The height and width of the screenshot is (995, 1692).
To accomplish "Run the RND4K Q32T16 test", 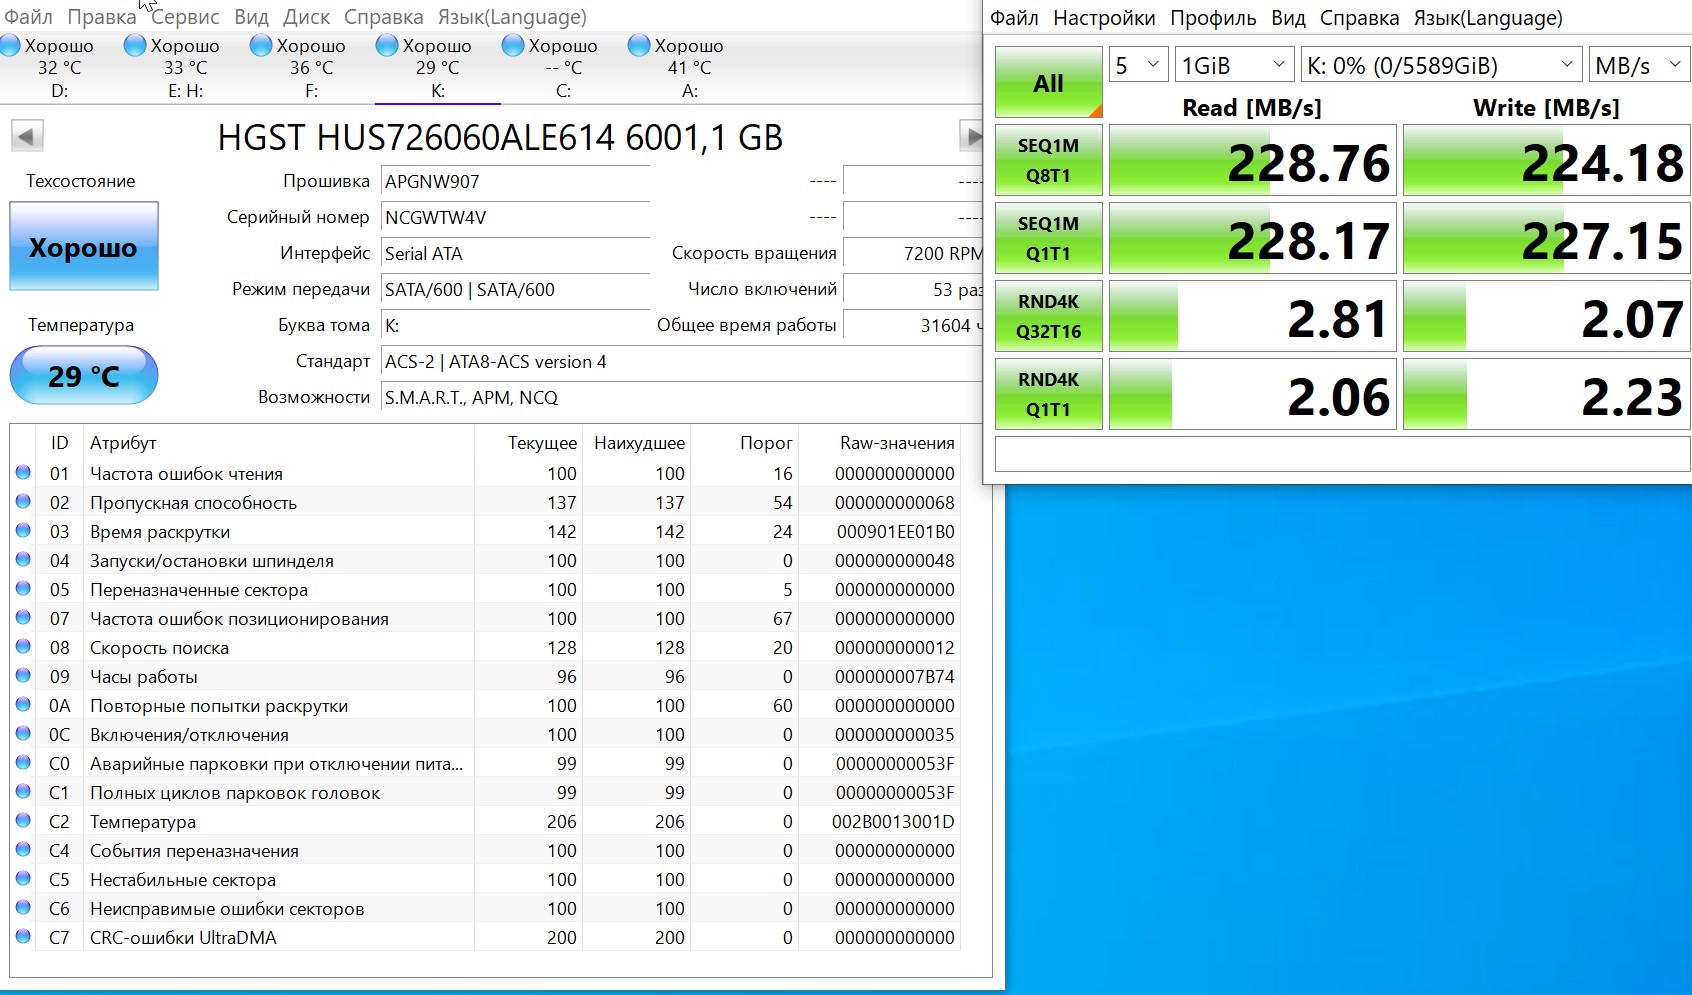I will pos(1048,316).
